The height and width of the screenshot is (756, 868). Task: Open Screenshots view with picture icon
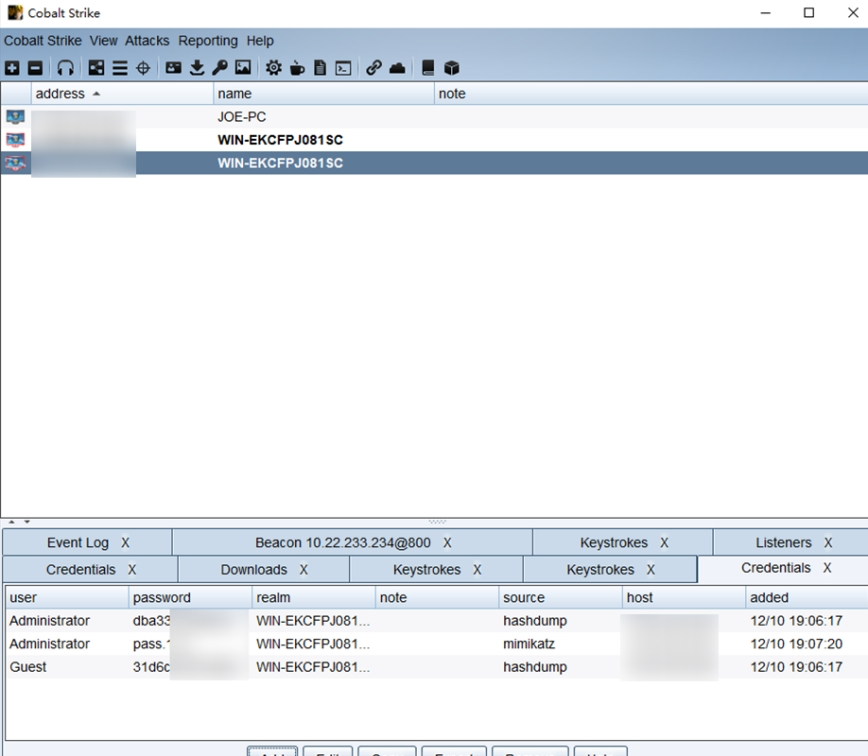243,67
